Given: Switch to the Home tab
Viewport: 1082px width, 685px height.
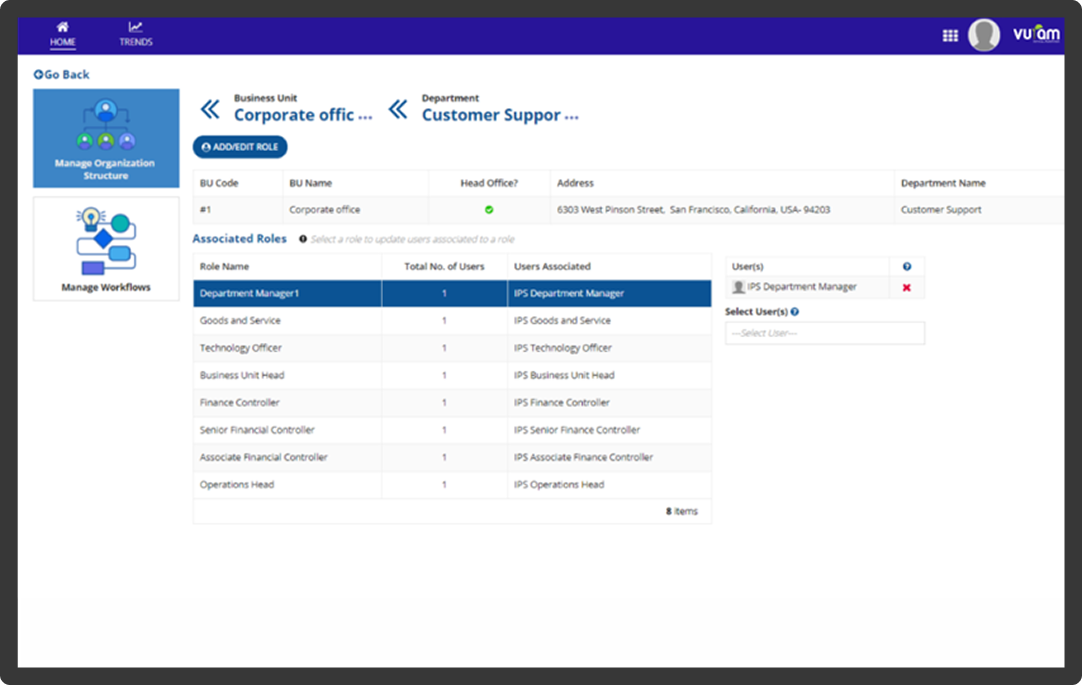Looking at the screenshot, I should click(x=64, y=42).
